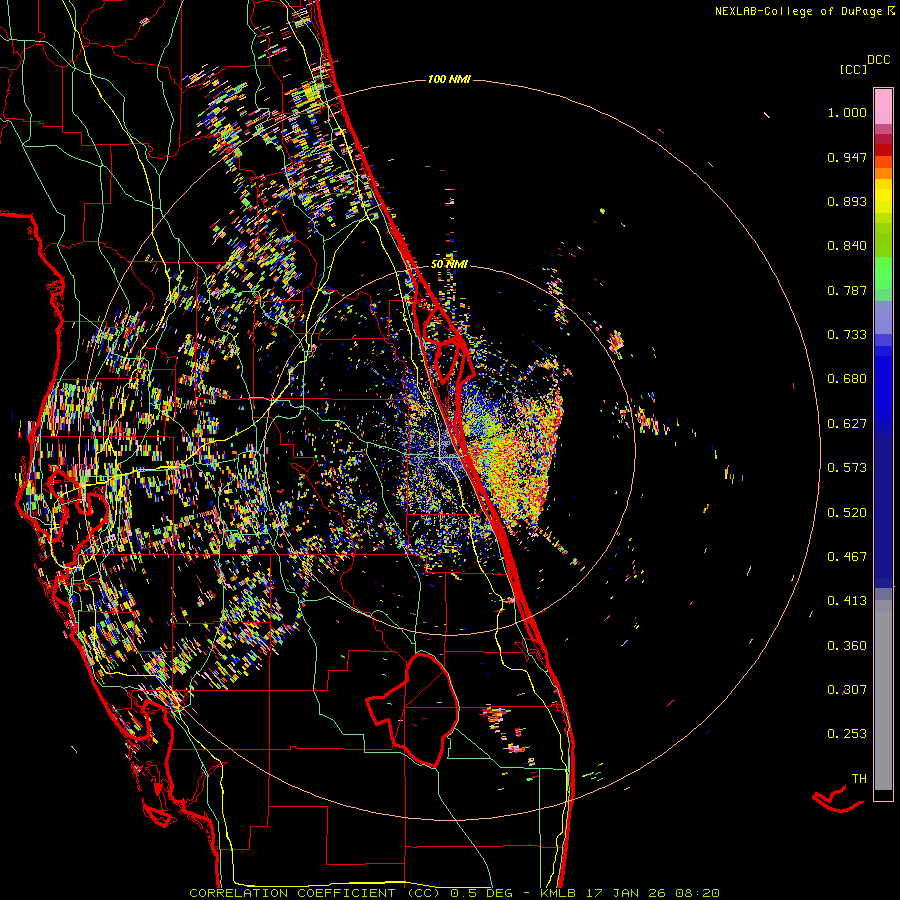900x900 pixels.
Task: Click the 0.947 scale value label
Action: coord(846,157)
